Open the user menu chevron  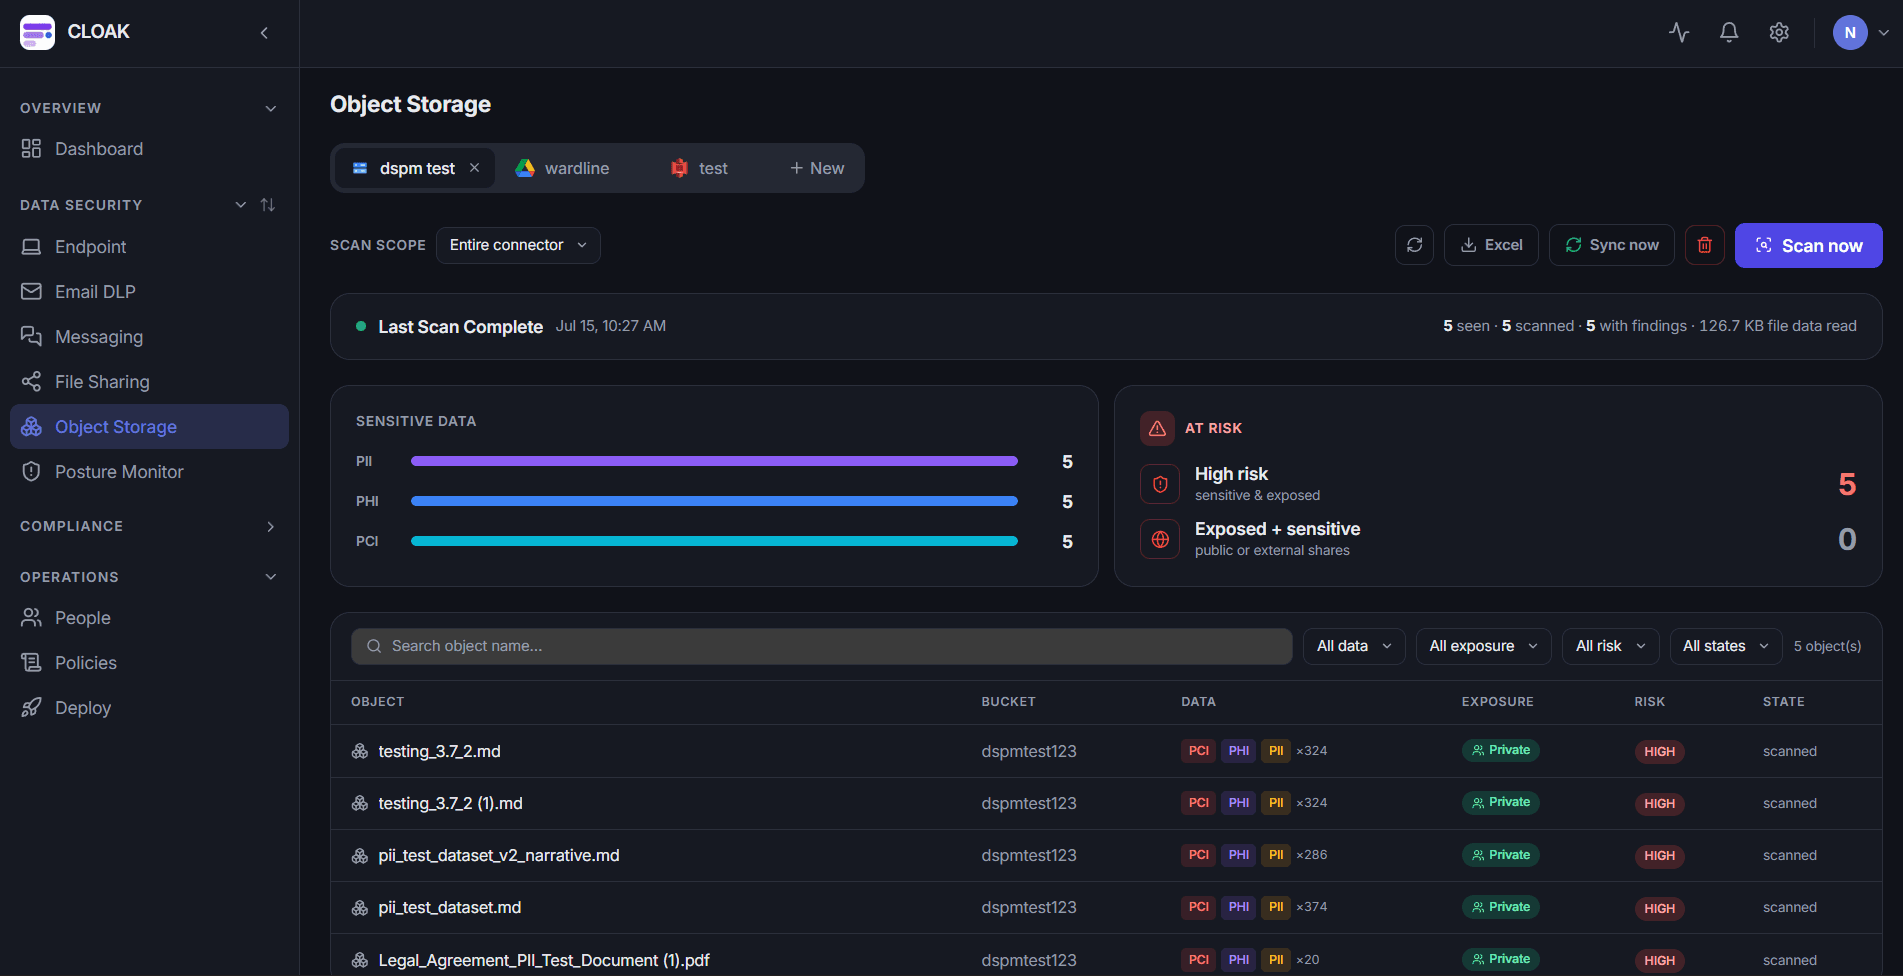(1884, 32)
